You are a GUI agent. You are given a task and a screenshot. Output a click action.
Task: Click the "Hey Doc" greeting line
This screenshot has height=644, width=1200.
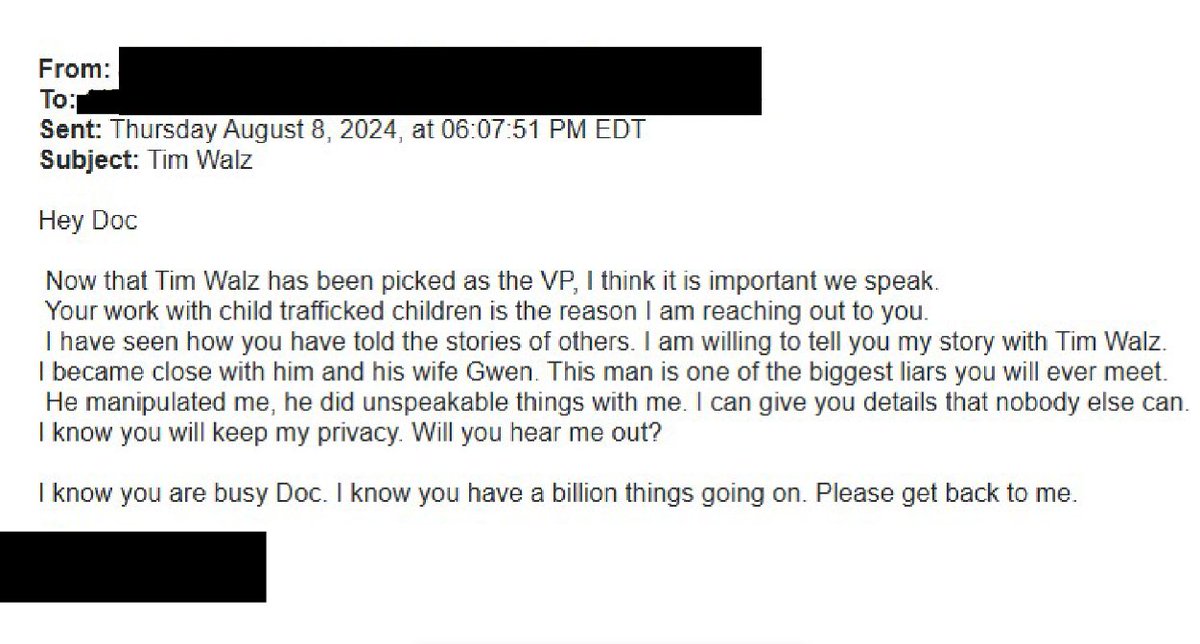click(87, 220)
